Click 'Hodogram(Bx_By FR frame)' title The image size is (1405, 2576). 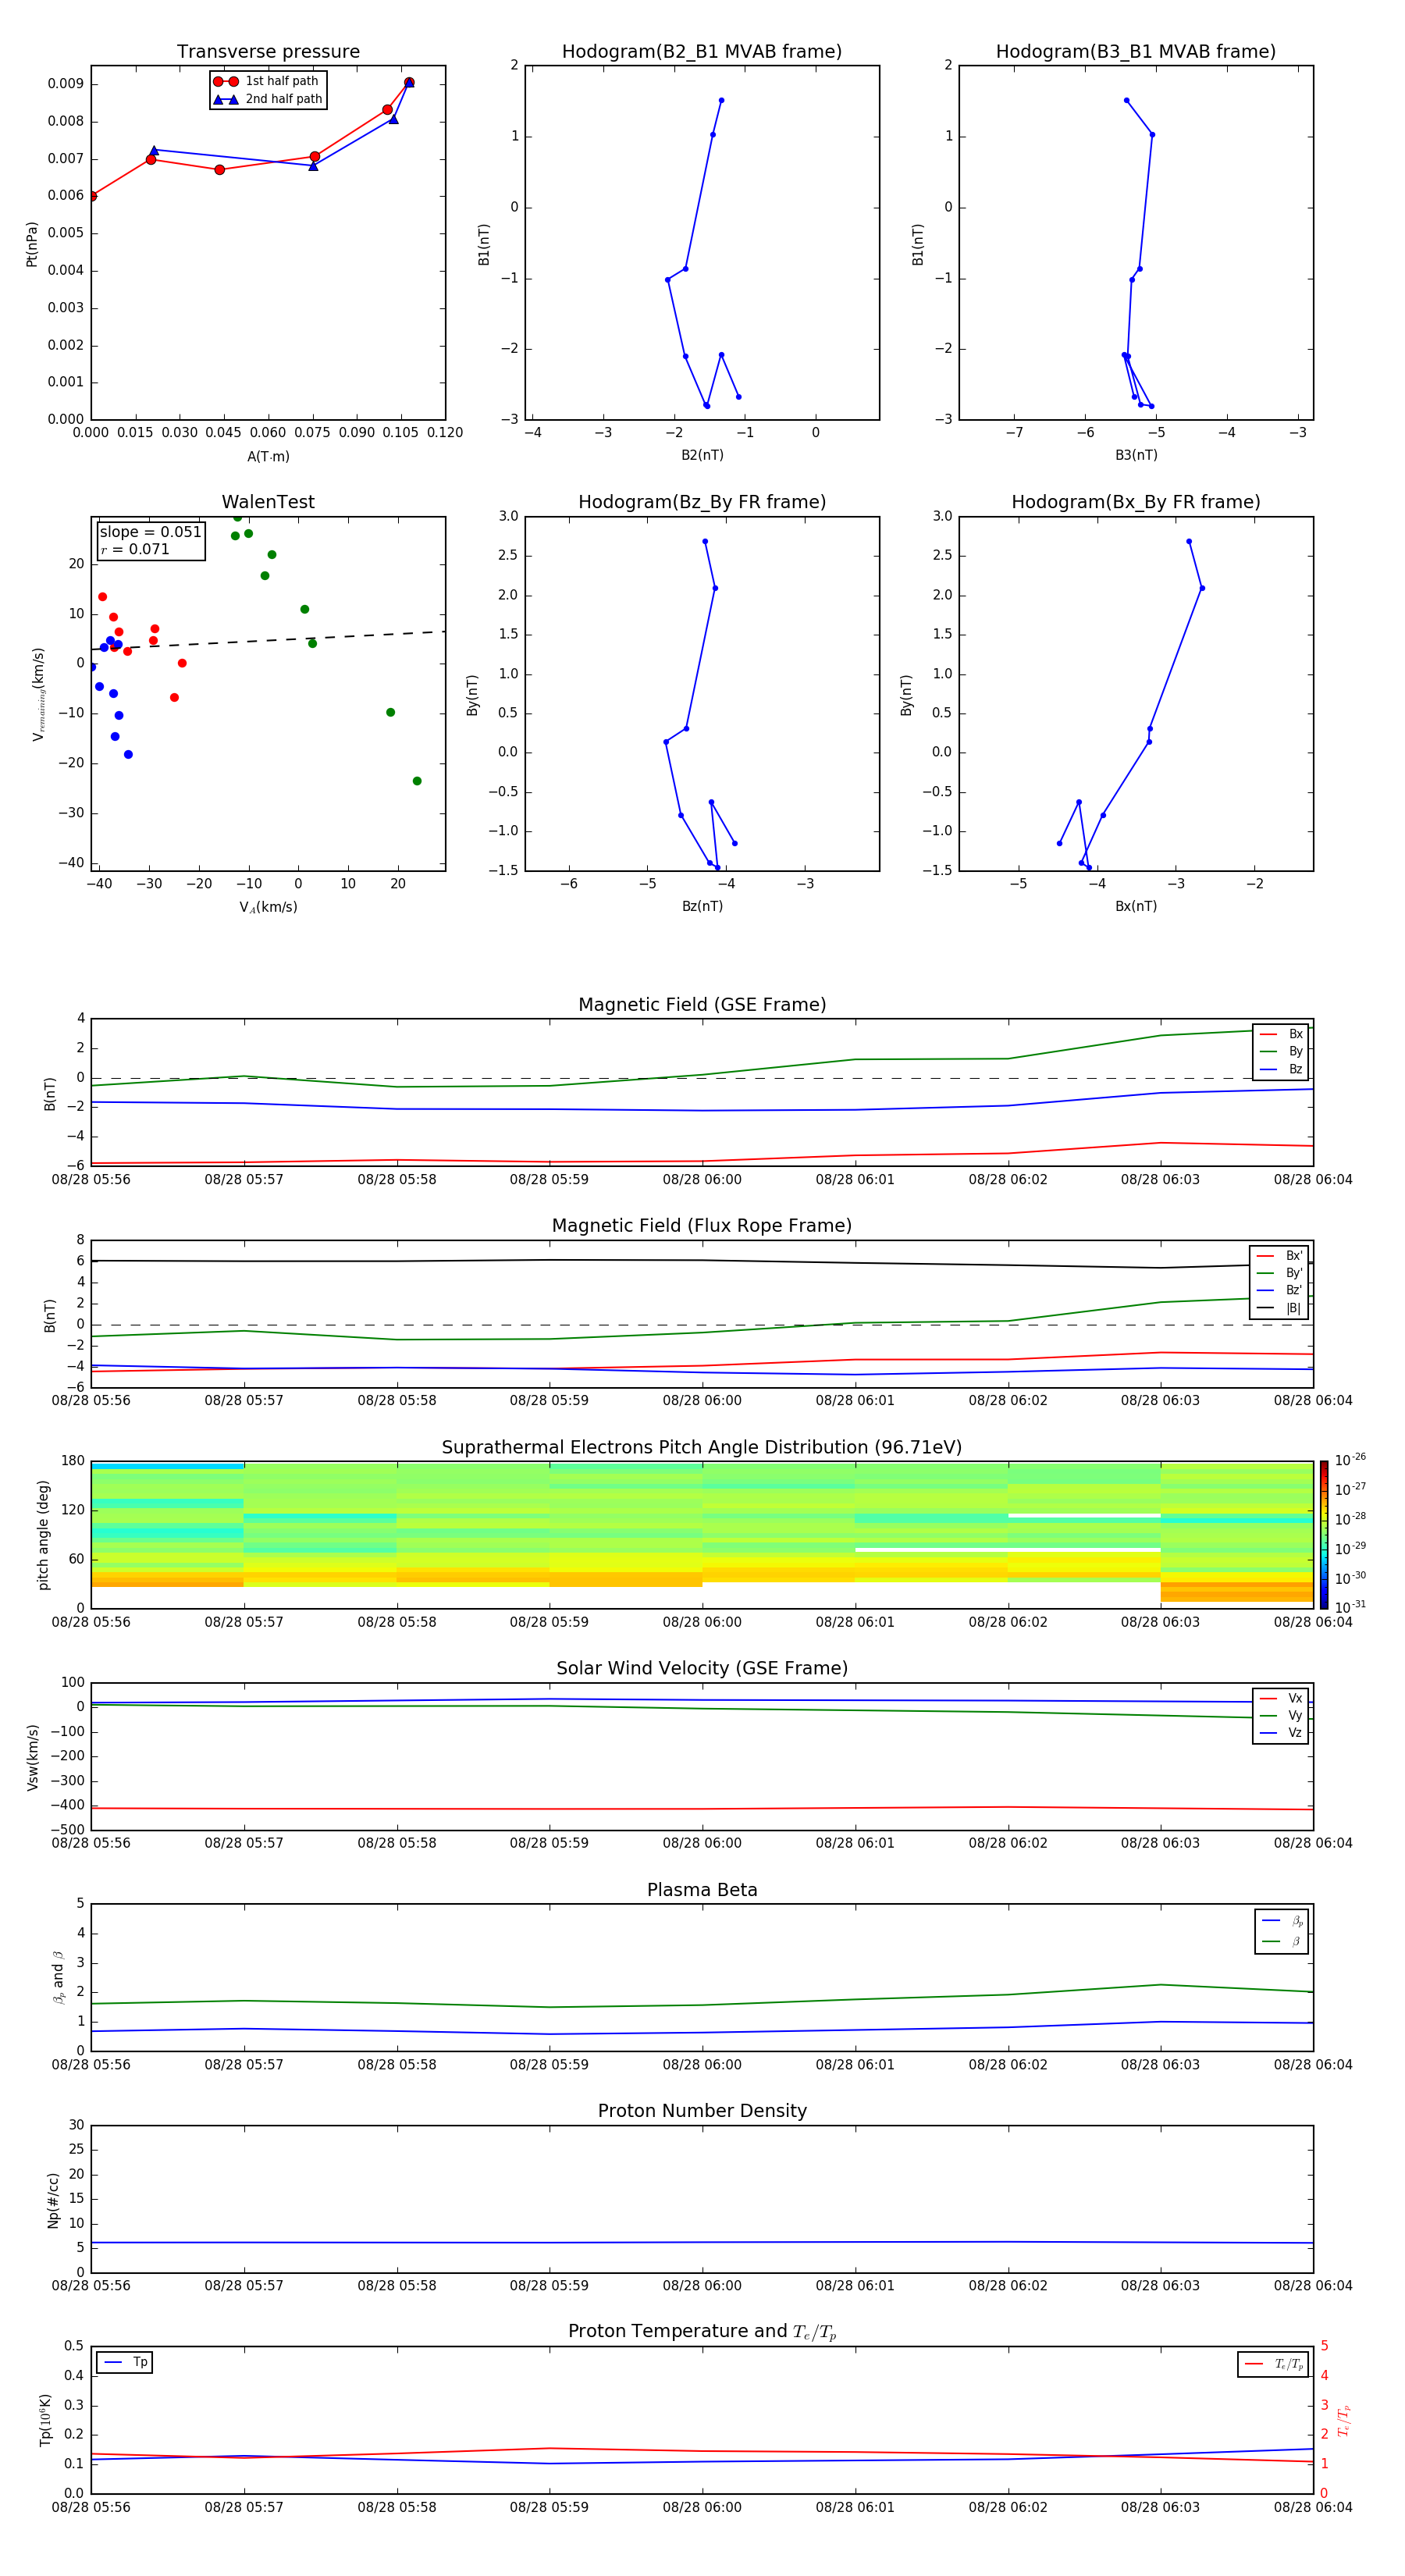1136,502
